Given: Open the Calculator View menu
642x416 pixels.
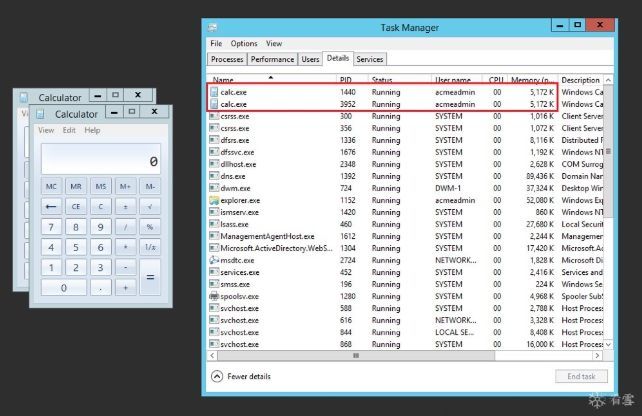Looking at the screenshot, I should [46, 130].
